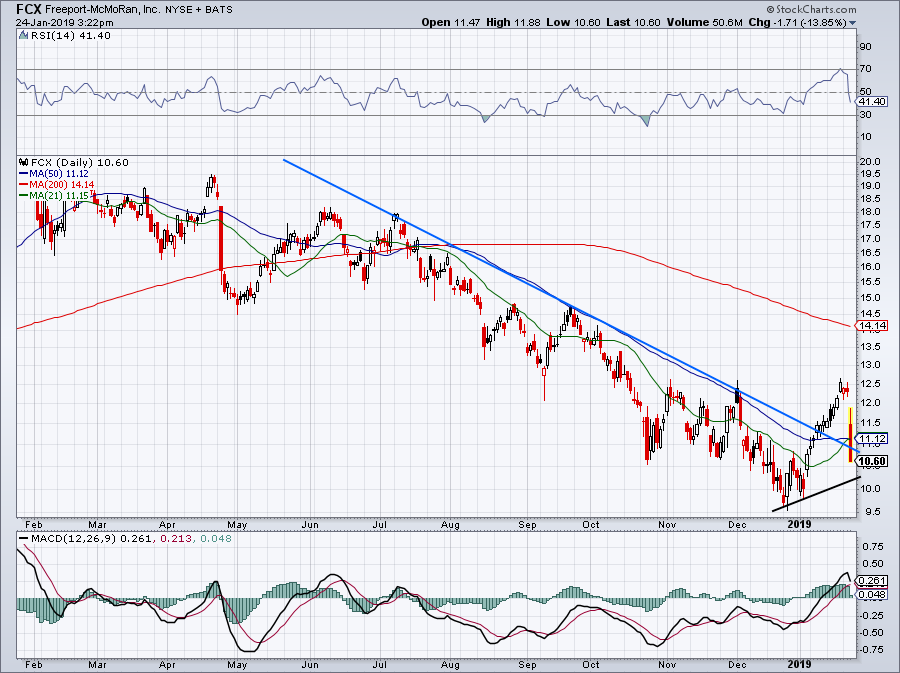
Task: Click the High 11.88 value
Action: tap(513, 22)
